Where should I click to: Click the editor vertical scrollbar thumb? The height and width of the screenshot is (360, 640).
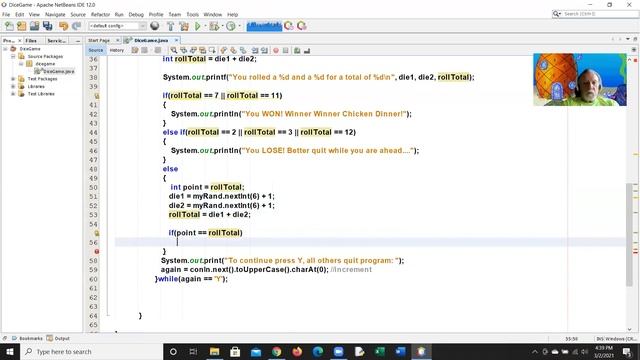(629, 235)
